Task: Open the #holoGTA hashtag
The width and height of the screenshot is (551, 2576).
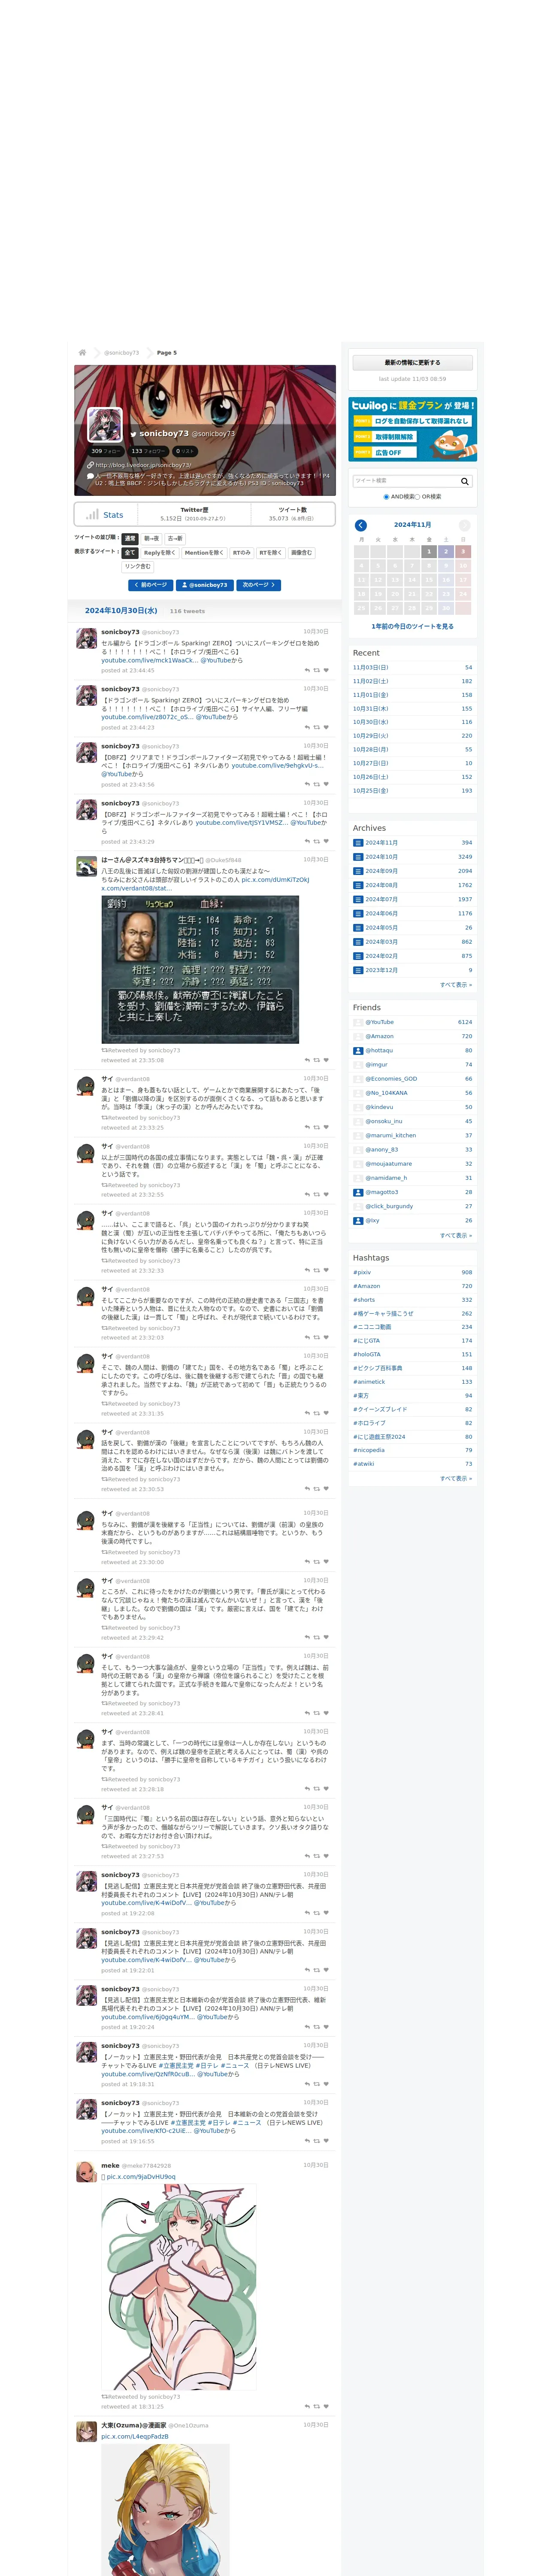Action: pos(366,1354)
